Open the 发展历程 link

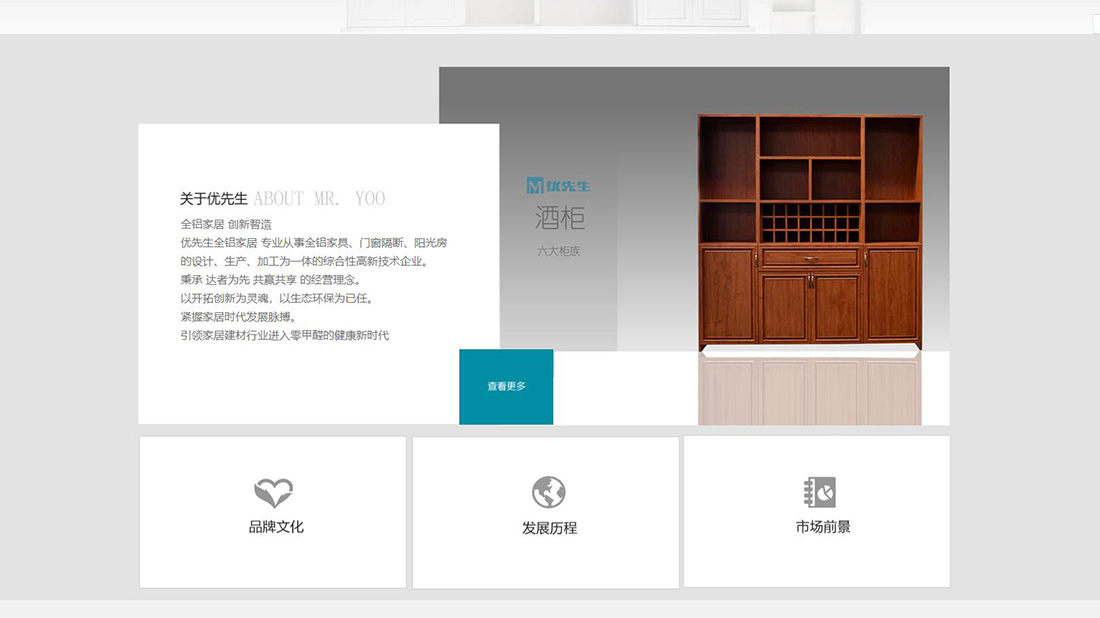point(549,528)
